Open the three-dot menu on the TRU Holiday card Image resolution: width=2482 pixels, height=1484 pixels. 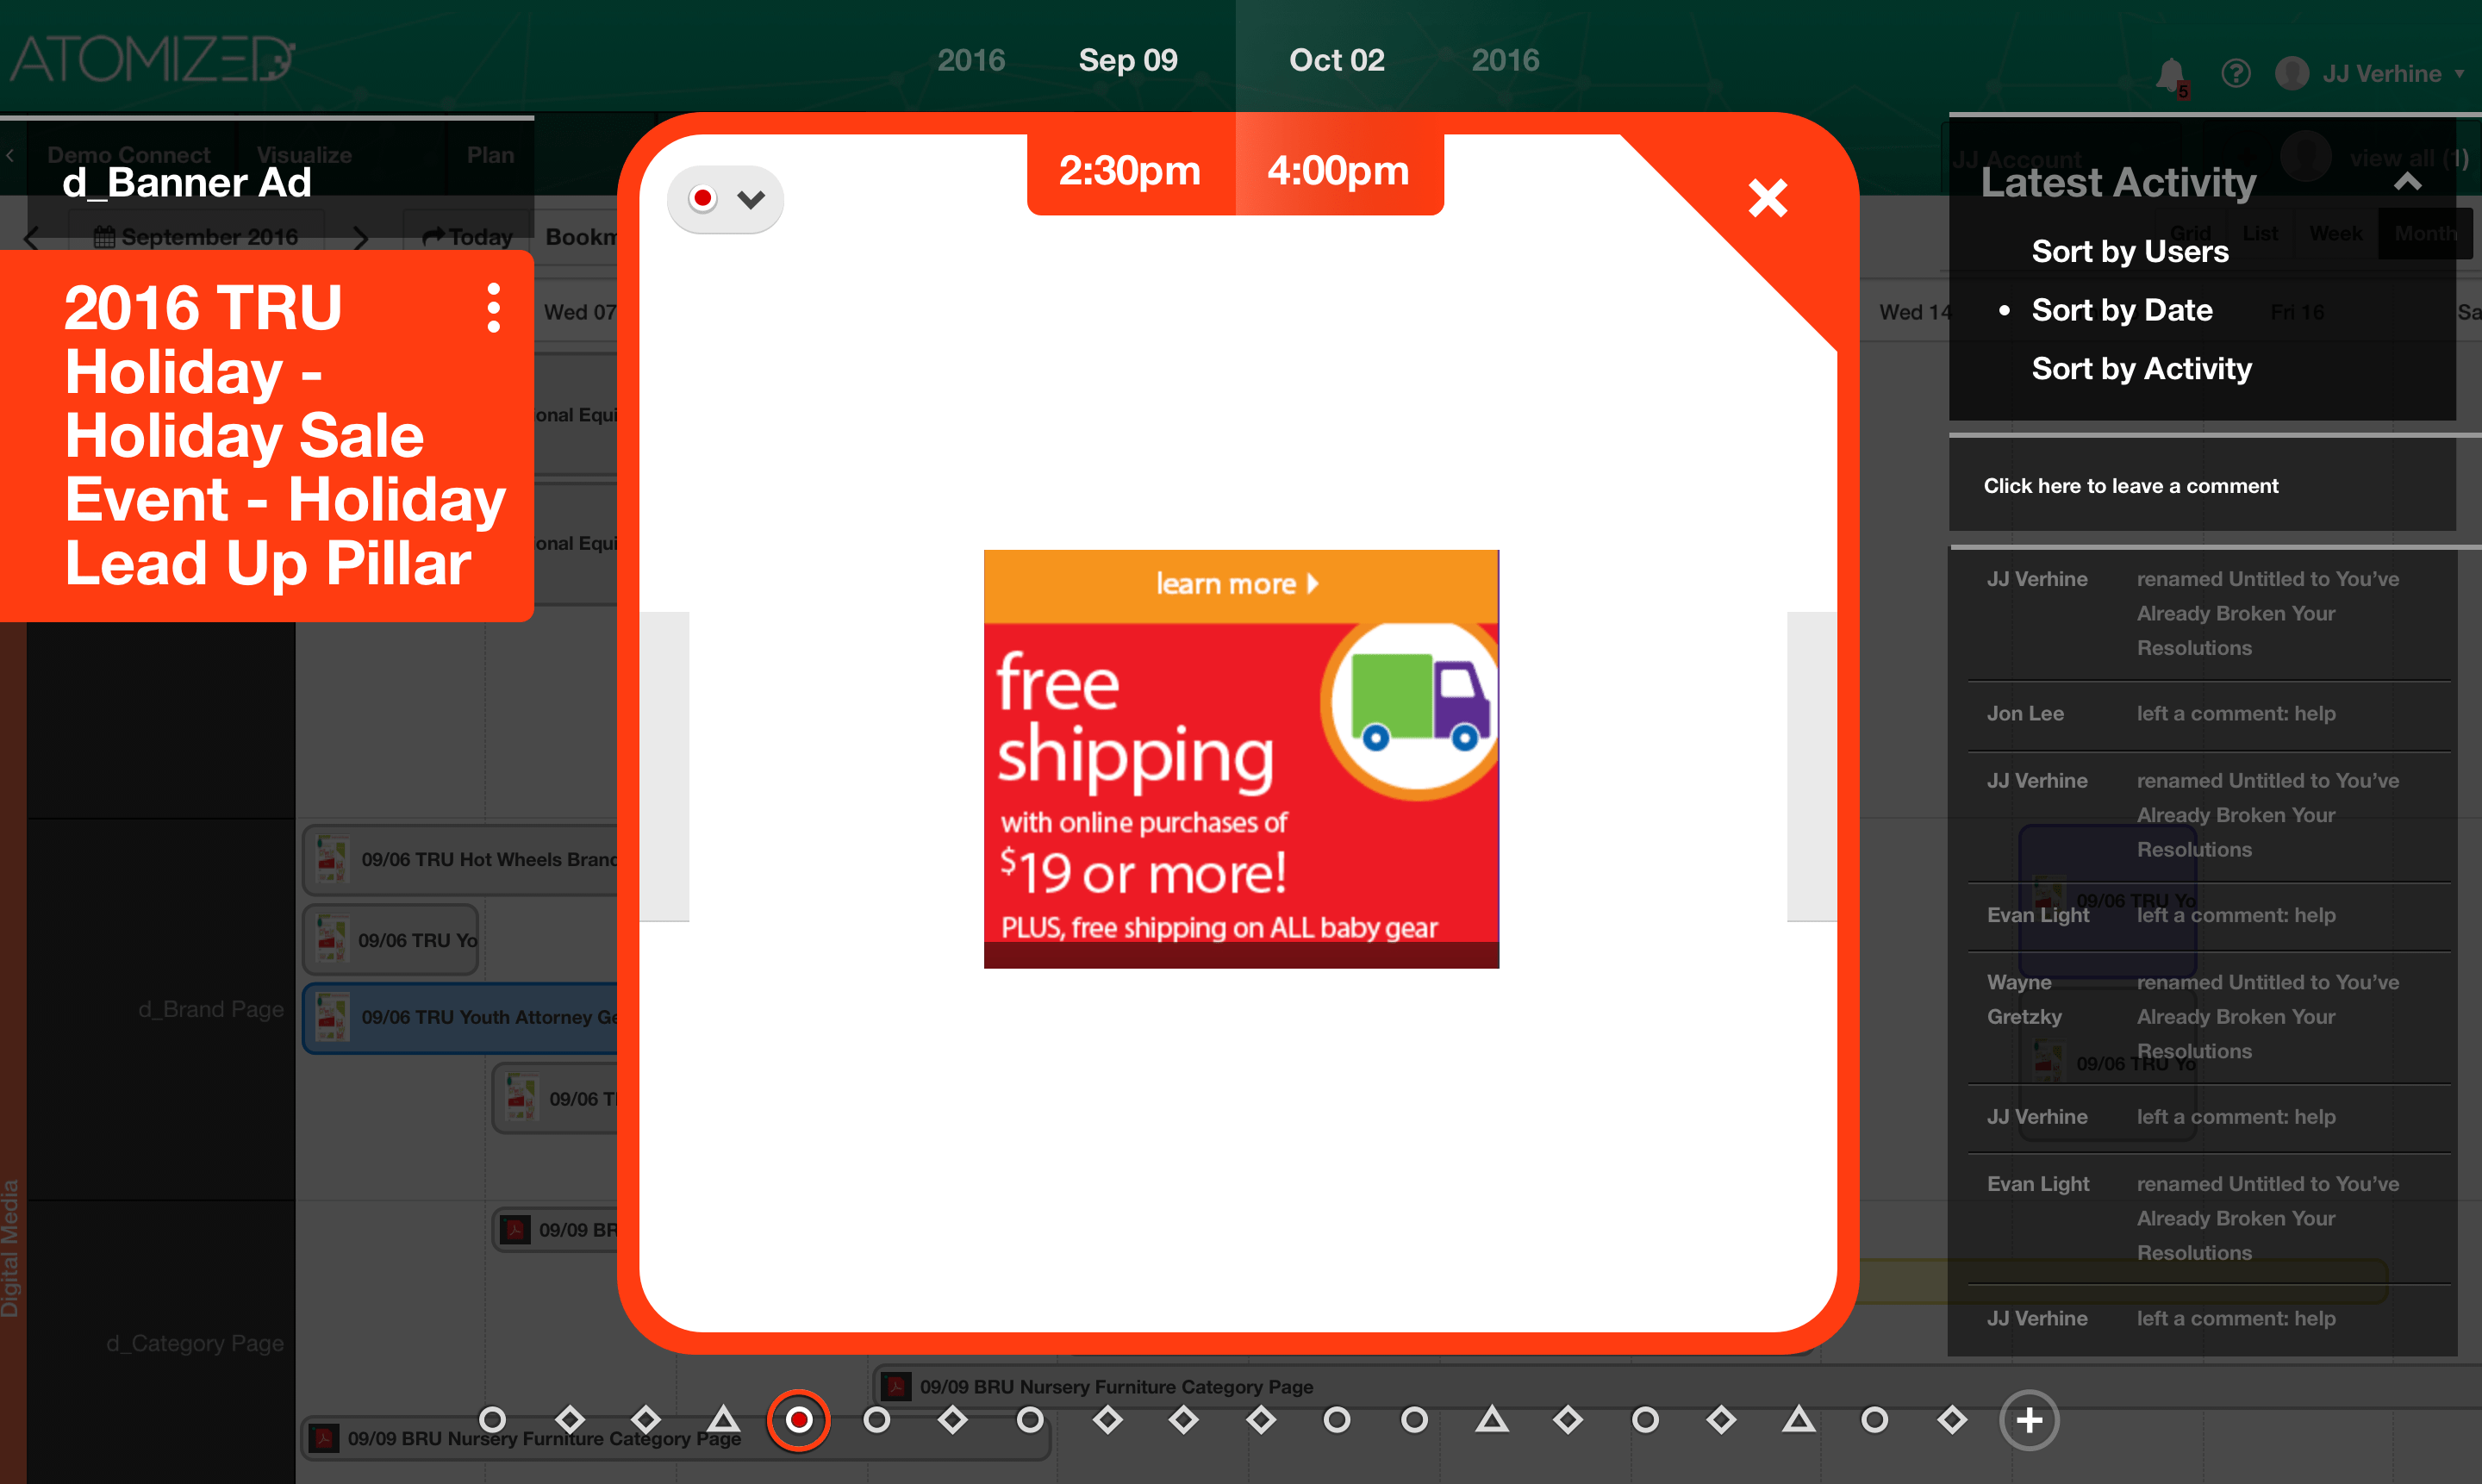(x=493, y=307)
